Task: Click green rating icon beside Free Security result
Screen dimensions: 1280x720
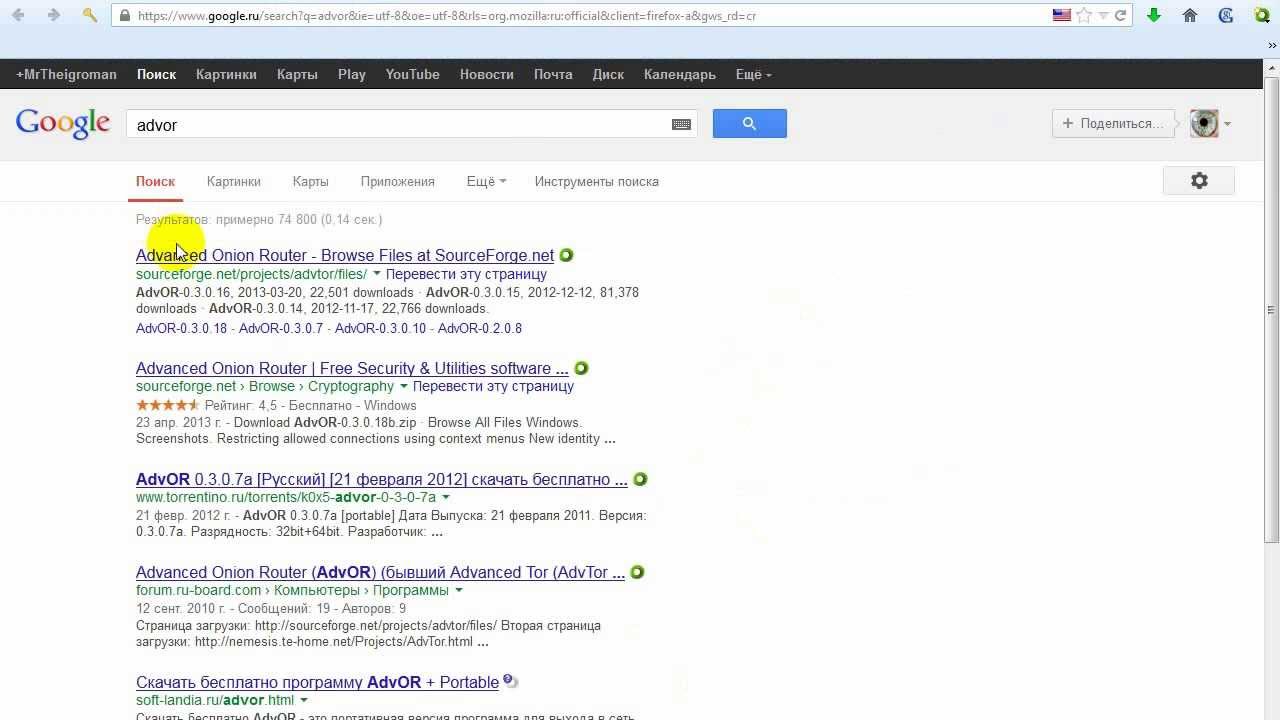Action: [581, 368]
